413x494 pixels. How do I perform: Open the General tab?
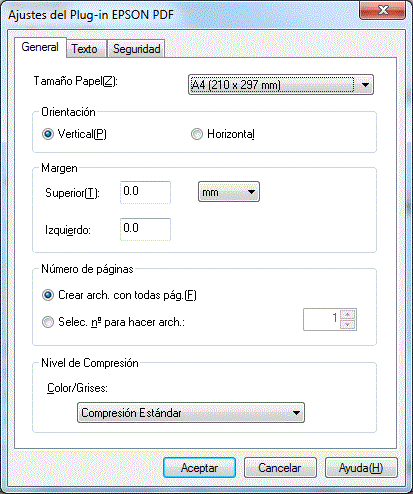click(x=40, y=47)
